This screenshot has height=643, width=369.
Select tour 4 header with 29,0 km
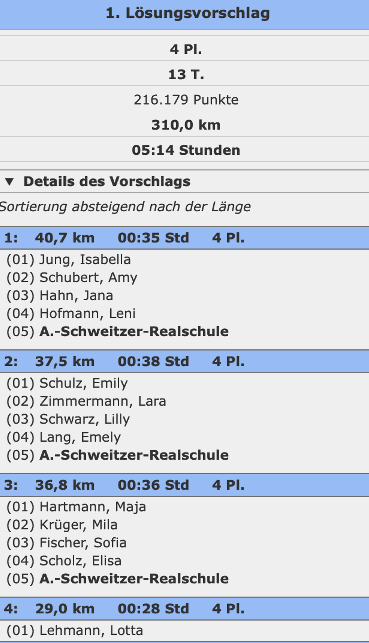[x=184, y=609]
